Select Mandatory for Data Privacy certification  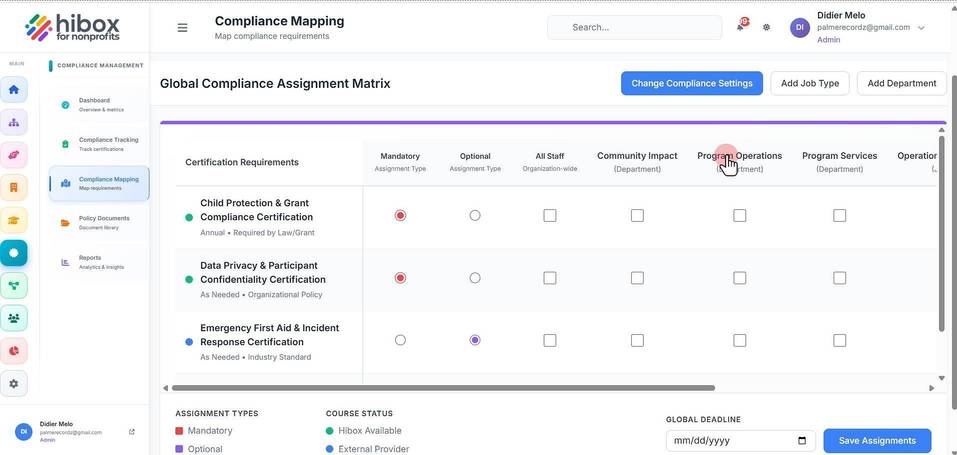coord(400,278)
